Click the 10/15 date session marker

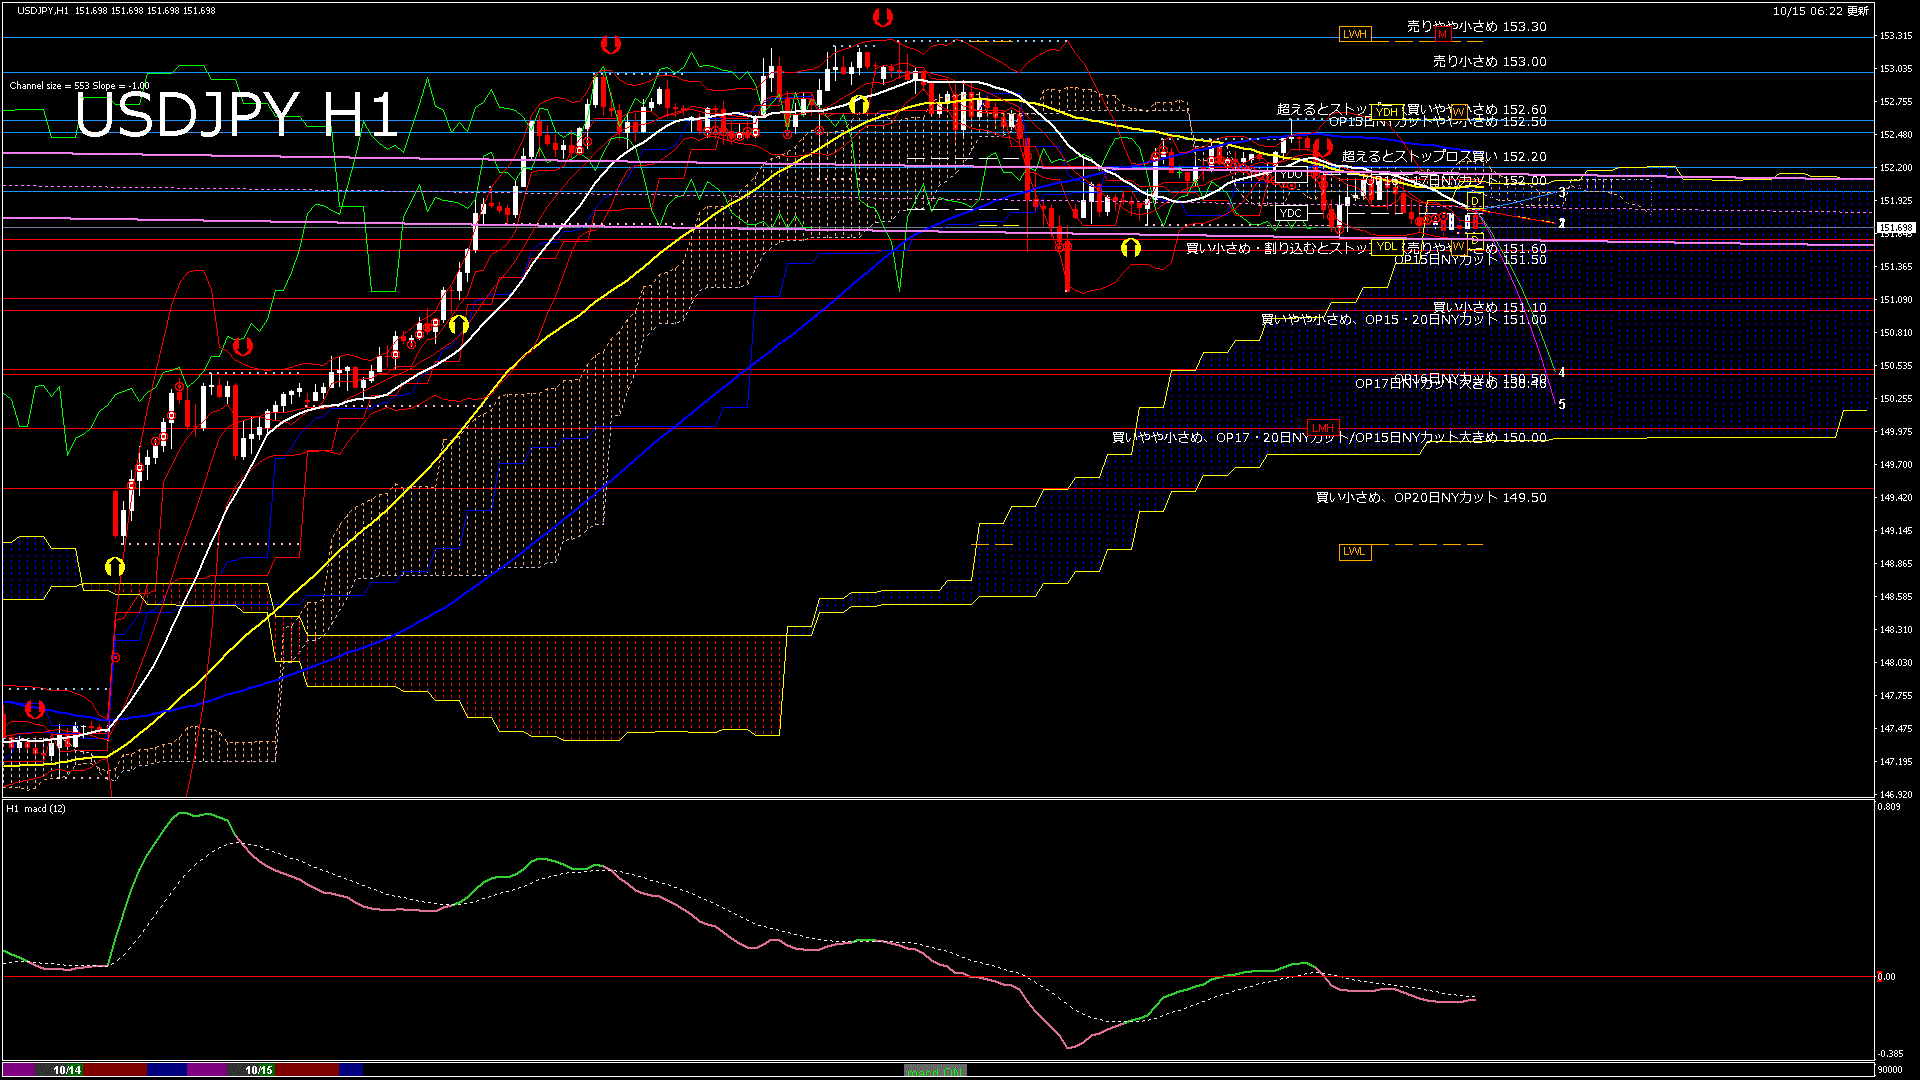pyautogui.click(x=259, y=1070)
